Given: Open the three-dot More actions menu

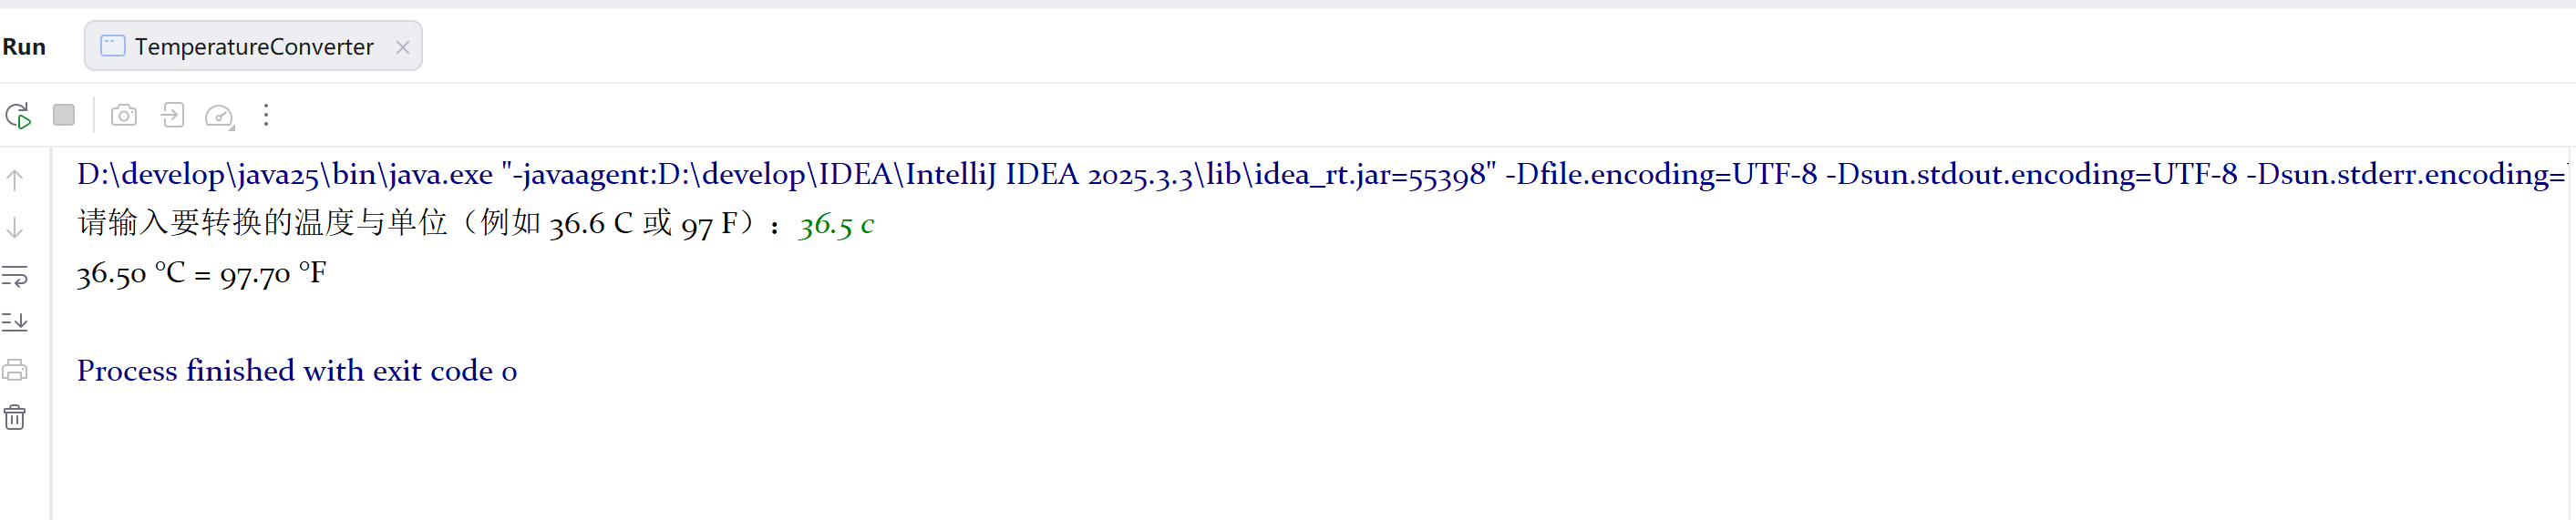Looking at the screenshot, I should pyautogui.click(x=266, y=115).
